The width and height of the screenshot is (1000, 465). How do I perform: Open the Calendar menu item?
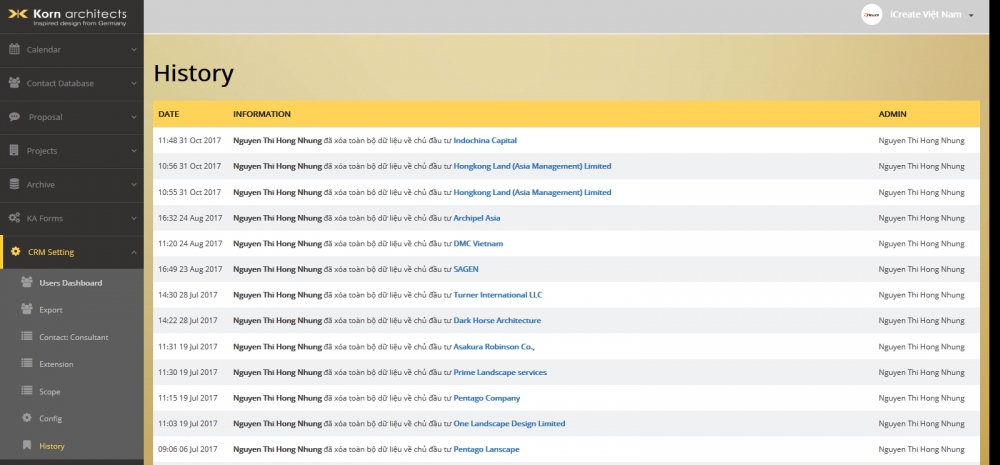tap(72, 50)
